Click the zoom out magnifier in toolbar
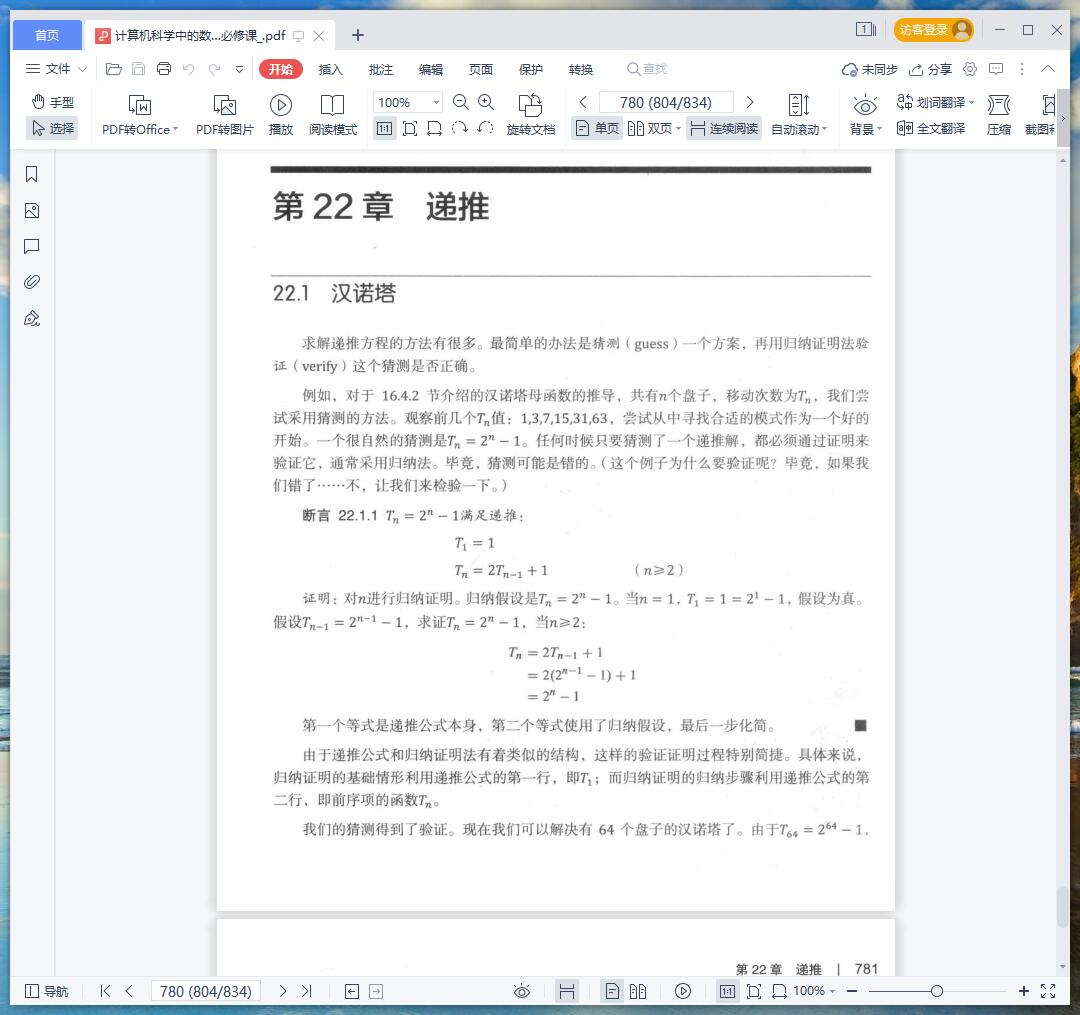The width and height of the screenshot is (1080, 1015). pos(461,103)
